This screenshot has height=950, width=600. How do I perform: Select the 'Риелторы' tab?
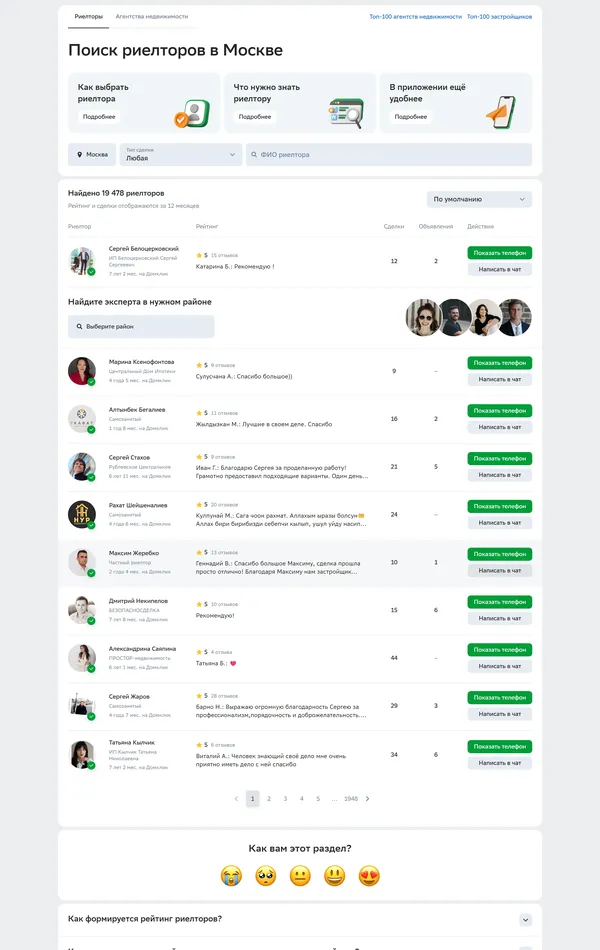[x=89, y=17]
